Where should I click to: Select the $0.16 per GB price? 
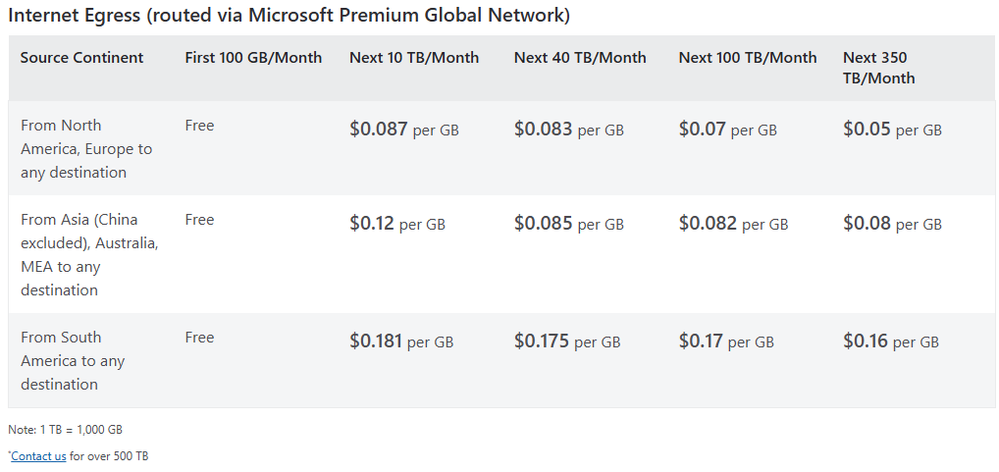coord(891,341)
